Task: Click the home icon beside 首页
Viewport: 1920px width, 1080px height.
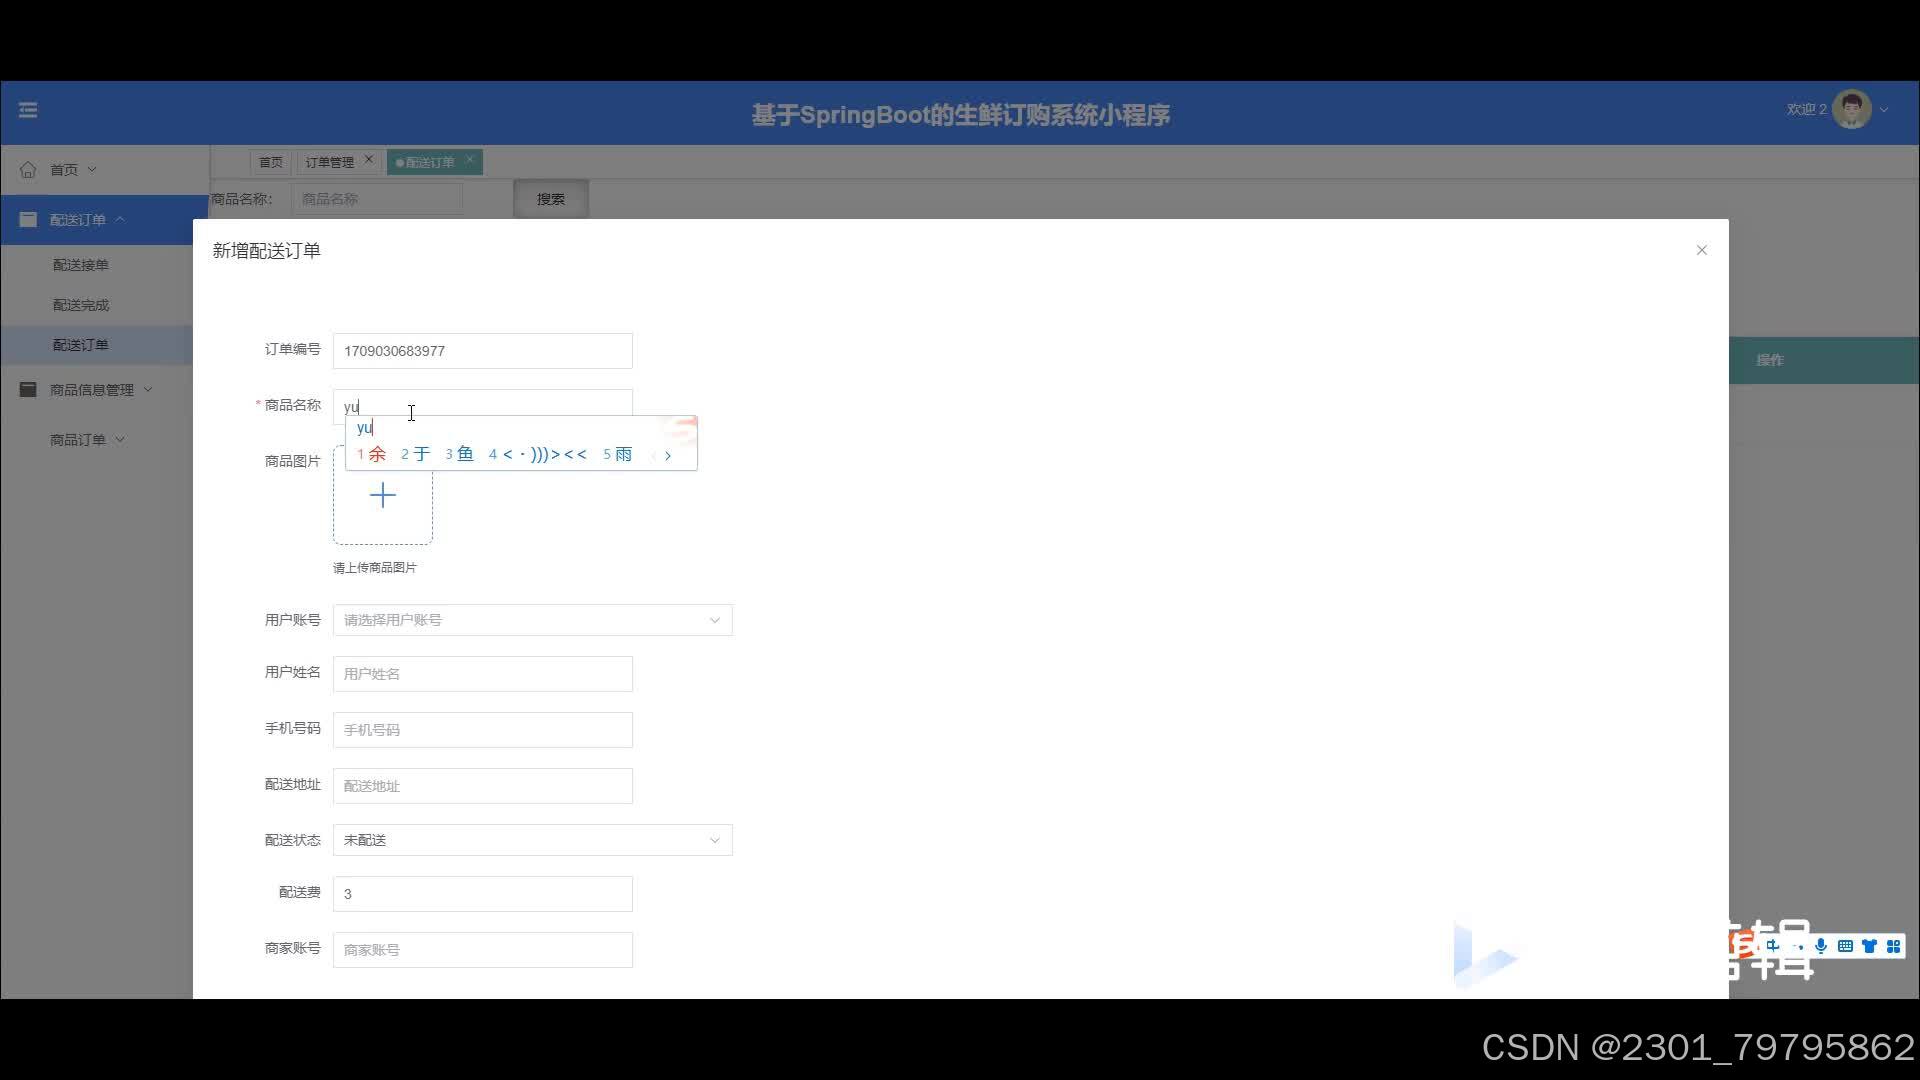Action: click(28, 170)
